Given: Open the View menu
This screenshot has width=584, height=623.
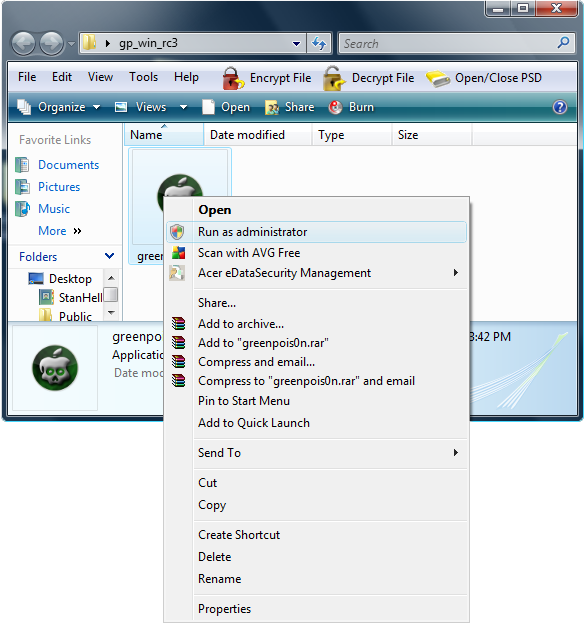Looking at the screenshot, I should (x=100, y=77).
